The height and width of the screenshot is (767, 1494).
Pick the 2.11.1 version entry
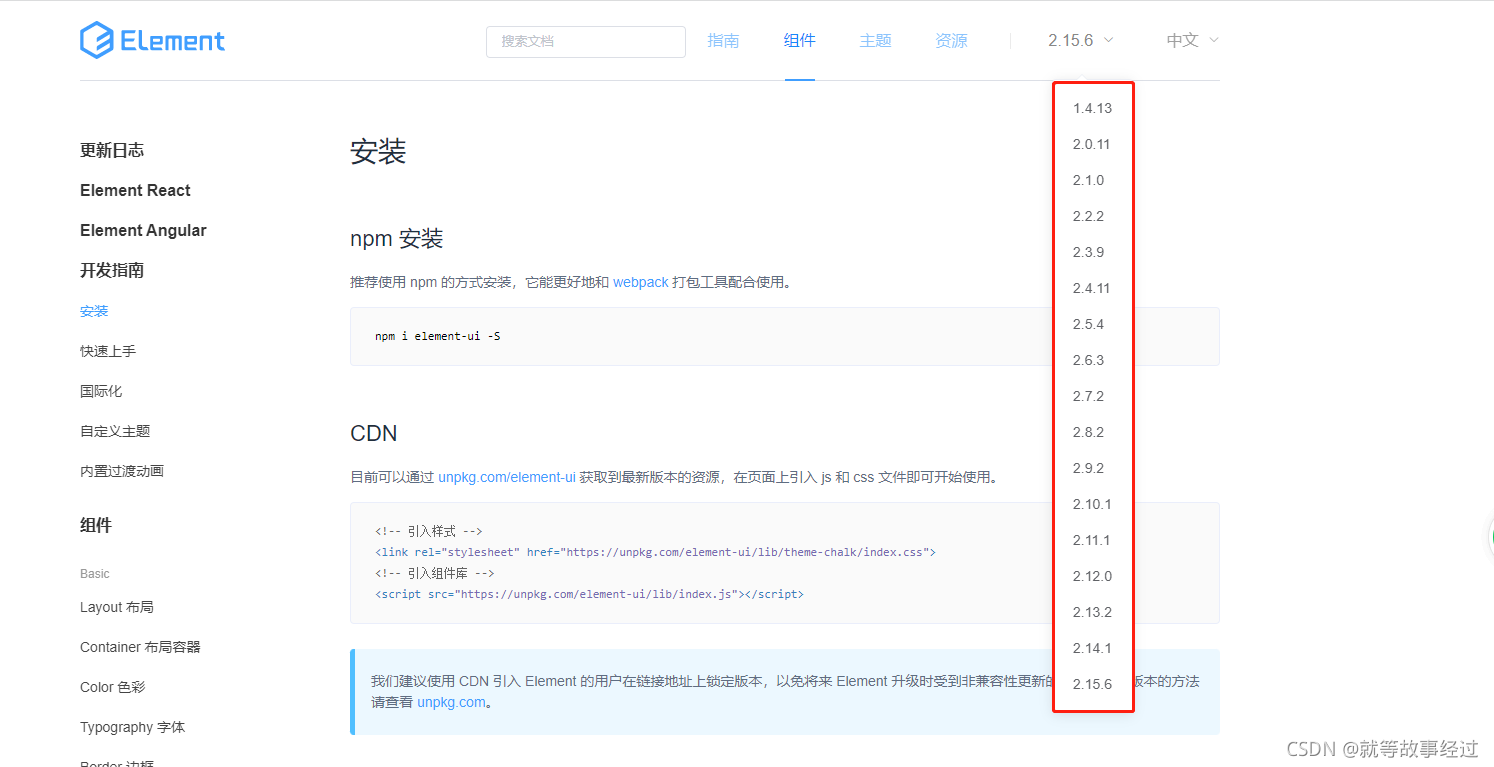click(x=1092, y=540)
